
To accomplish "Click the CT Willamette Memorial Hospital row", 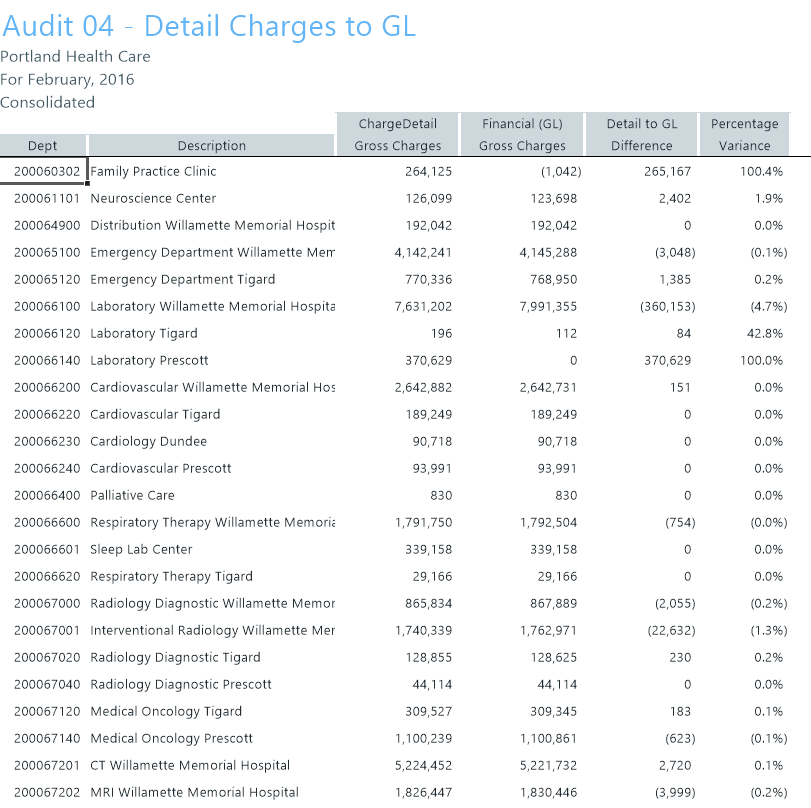I will [190, 766].
